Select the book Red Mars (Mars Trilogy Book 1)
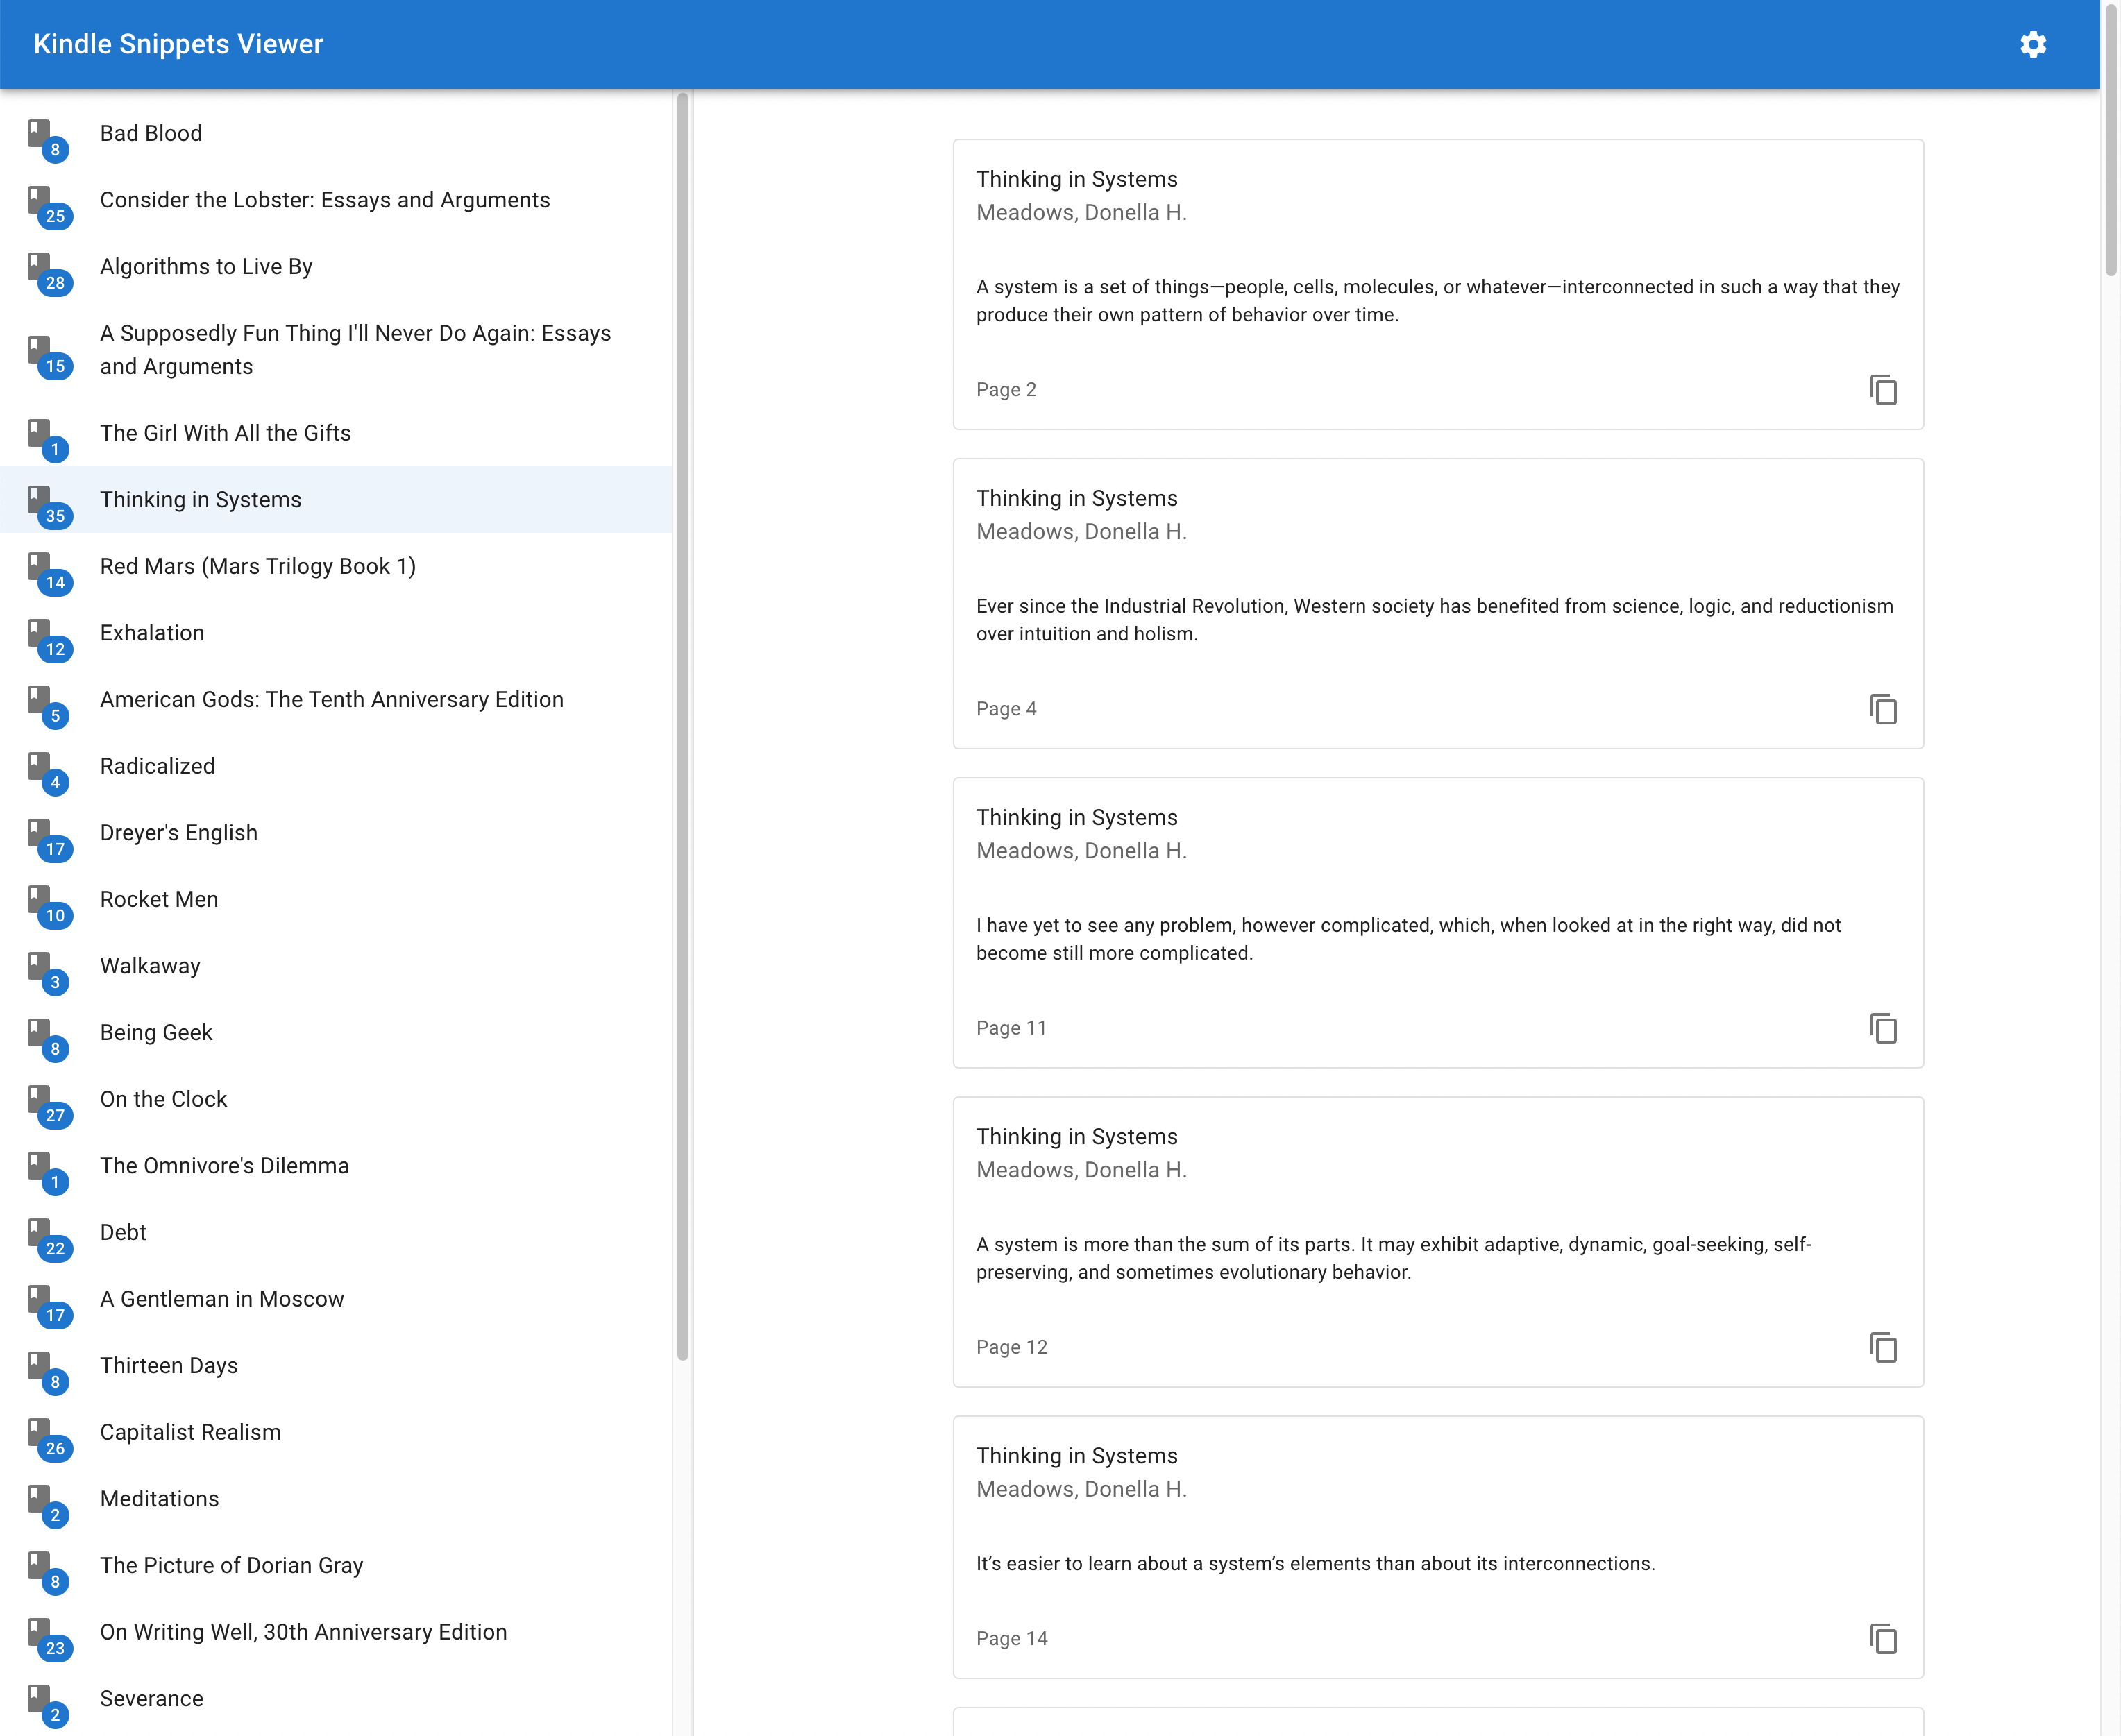 click(257, 566)
